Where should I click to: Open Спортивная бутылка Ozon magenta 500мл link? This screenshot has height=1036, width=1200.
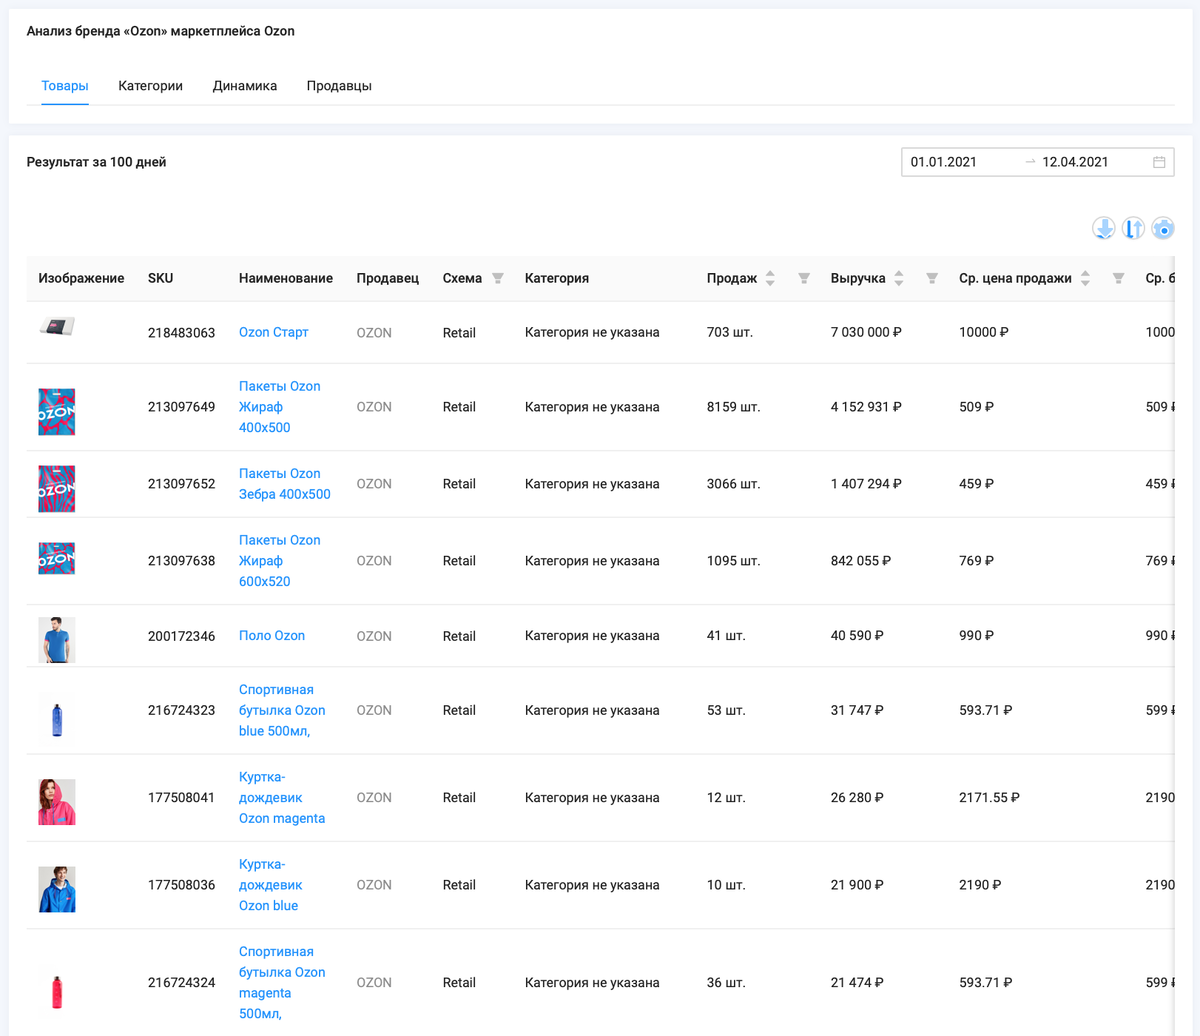[x=282, y=983]
